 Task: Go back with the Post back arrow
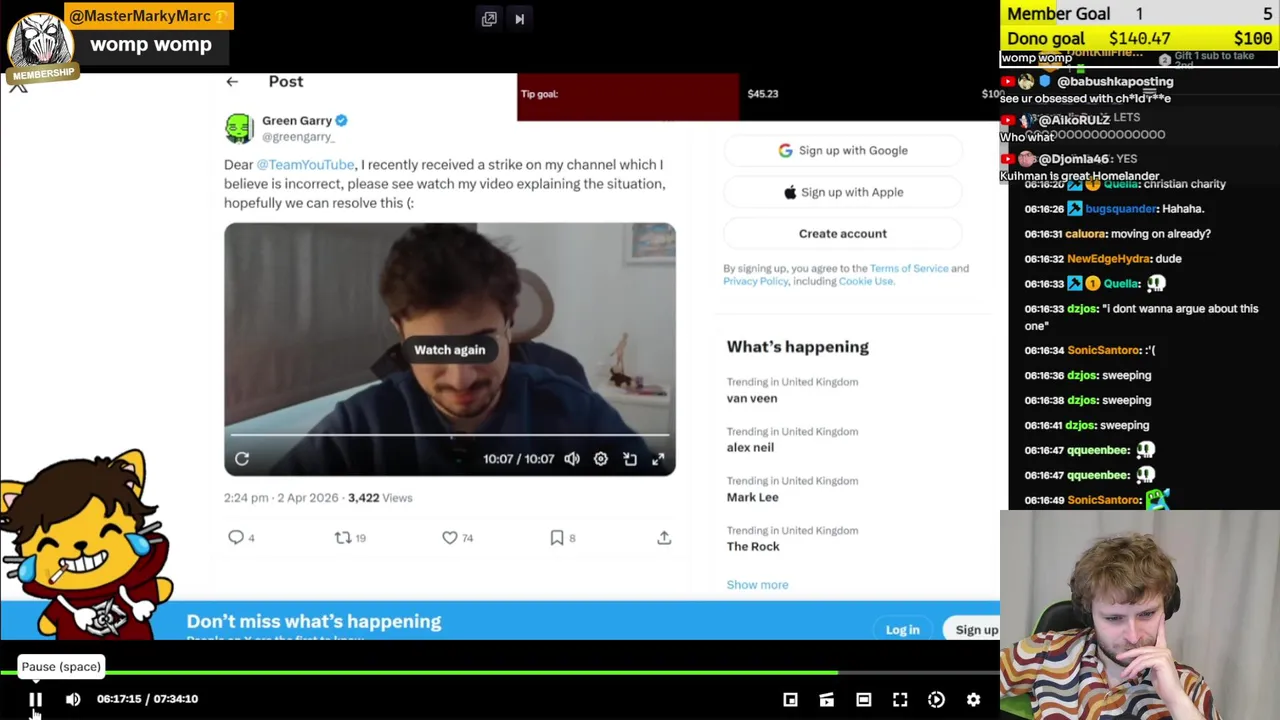[x=232, y=82]
